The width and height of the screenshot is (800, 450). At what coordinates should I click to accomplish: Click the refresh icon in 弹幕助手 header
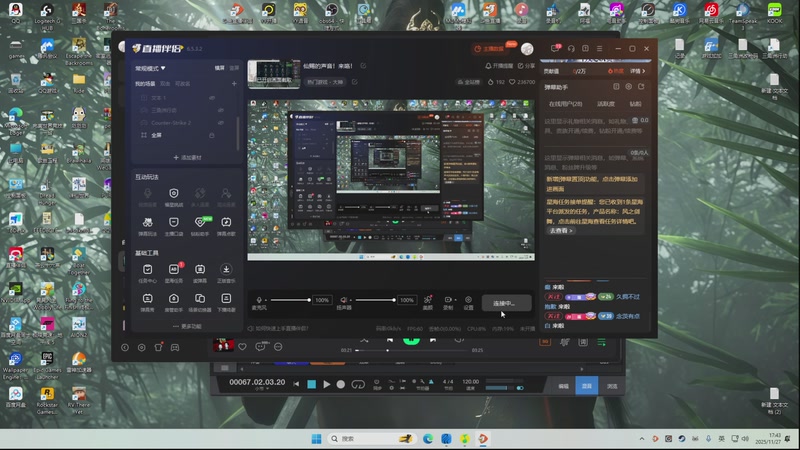[641, 87]
